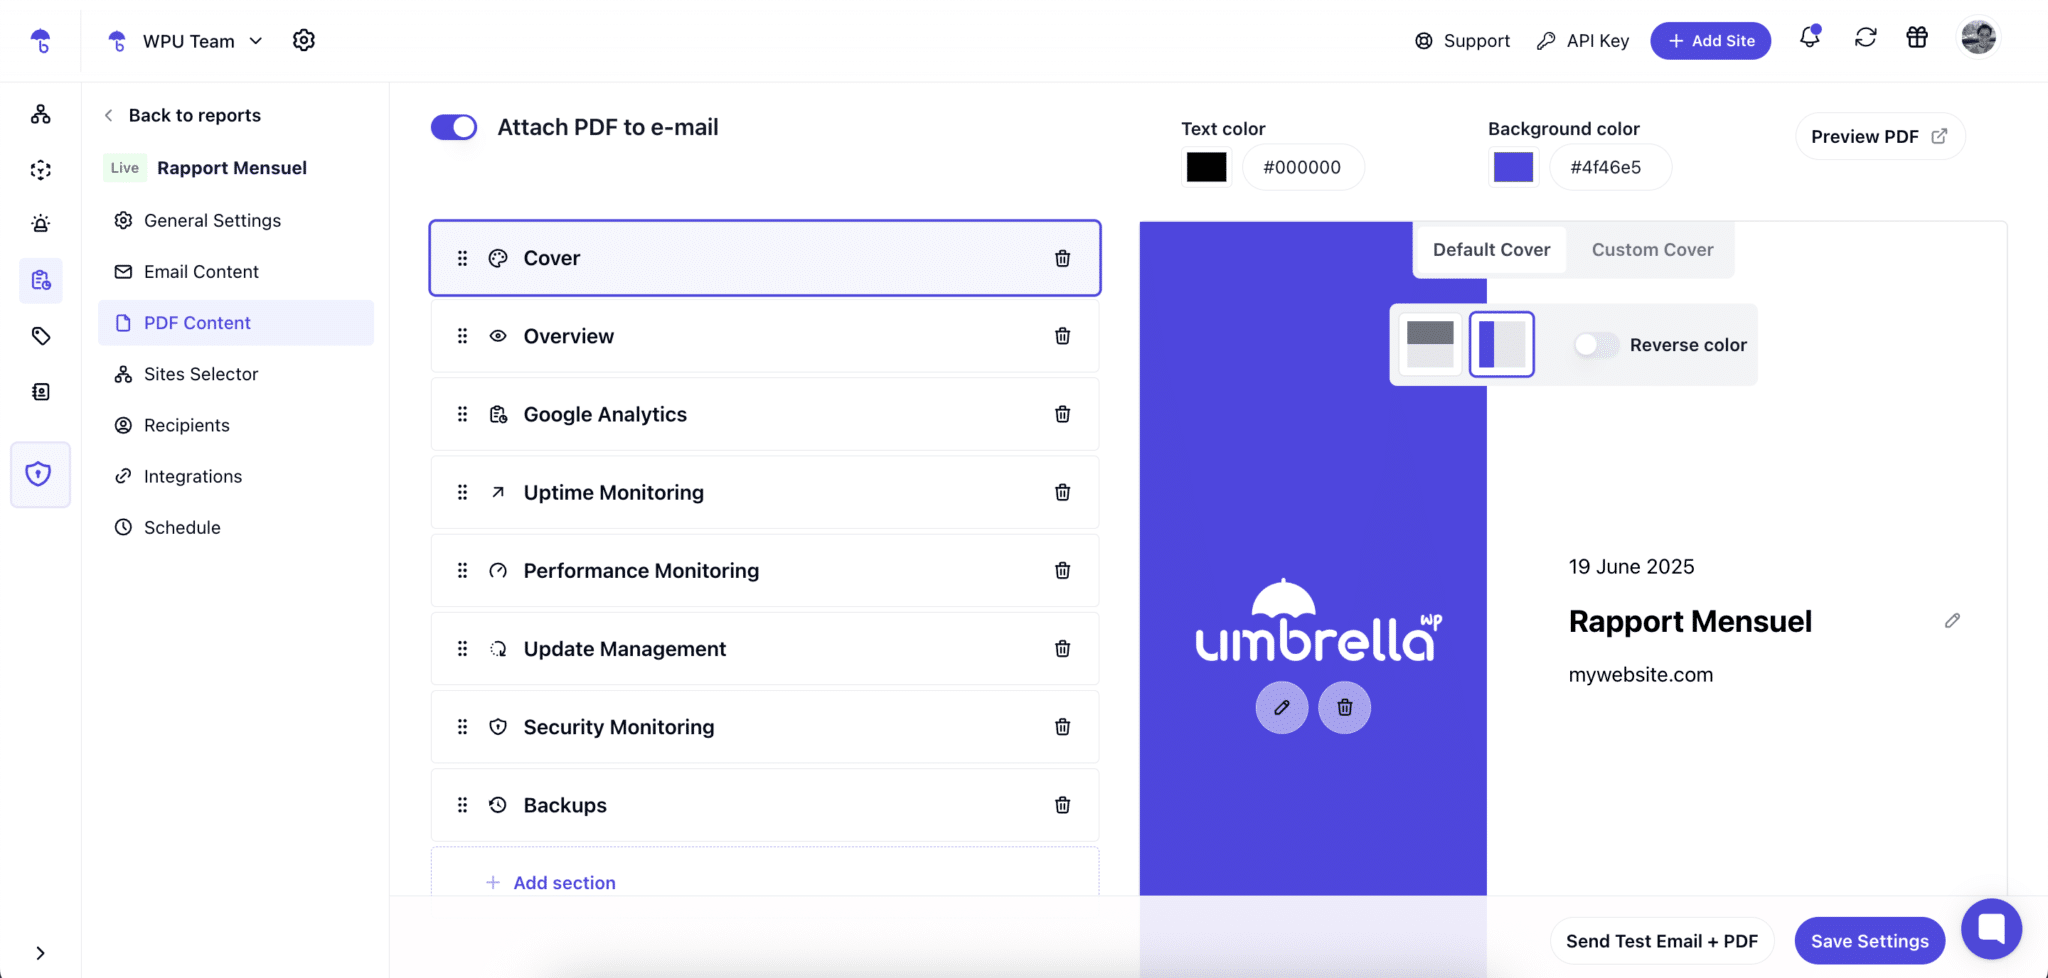Select the Security shield icon in sidebar
The width and height of the screenshot is (2048, 978).
[x=40, y=474]
